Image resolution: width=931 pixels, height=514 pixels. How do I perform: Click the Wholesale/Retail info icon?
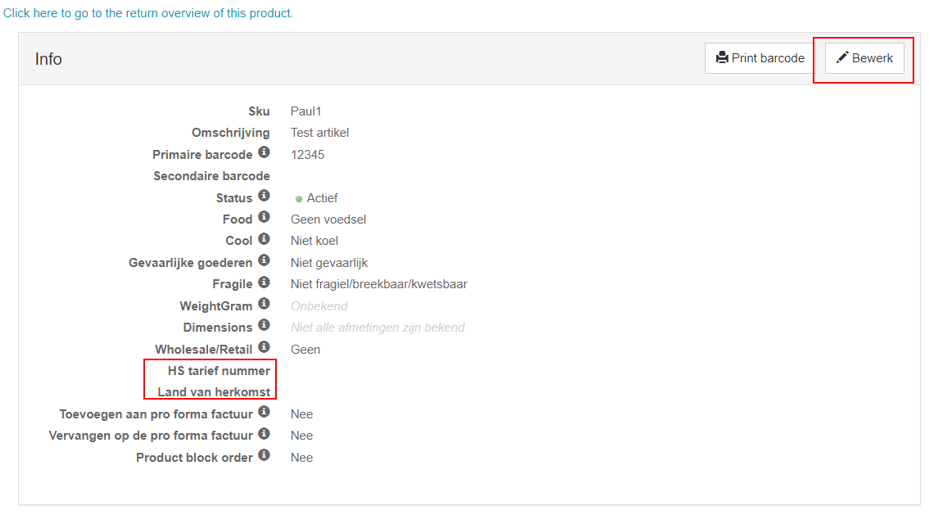(264, 347)
